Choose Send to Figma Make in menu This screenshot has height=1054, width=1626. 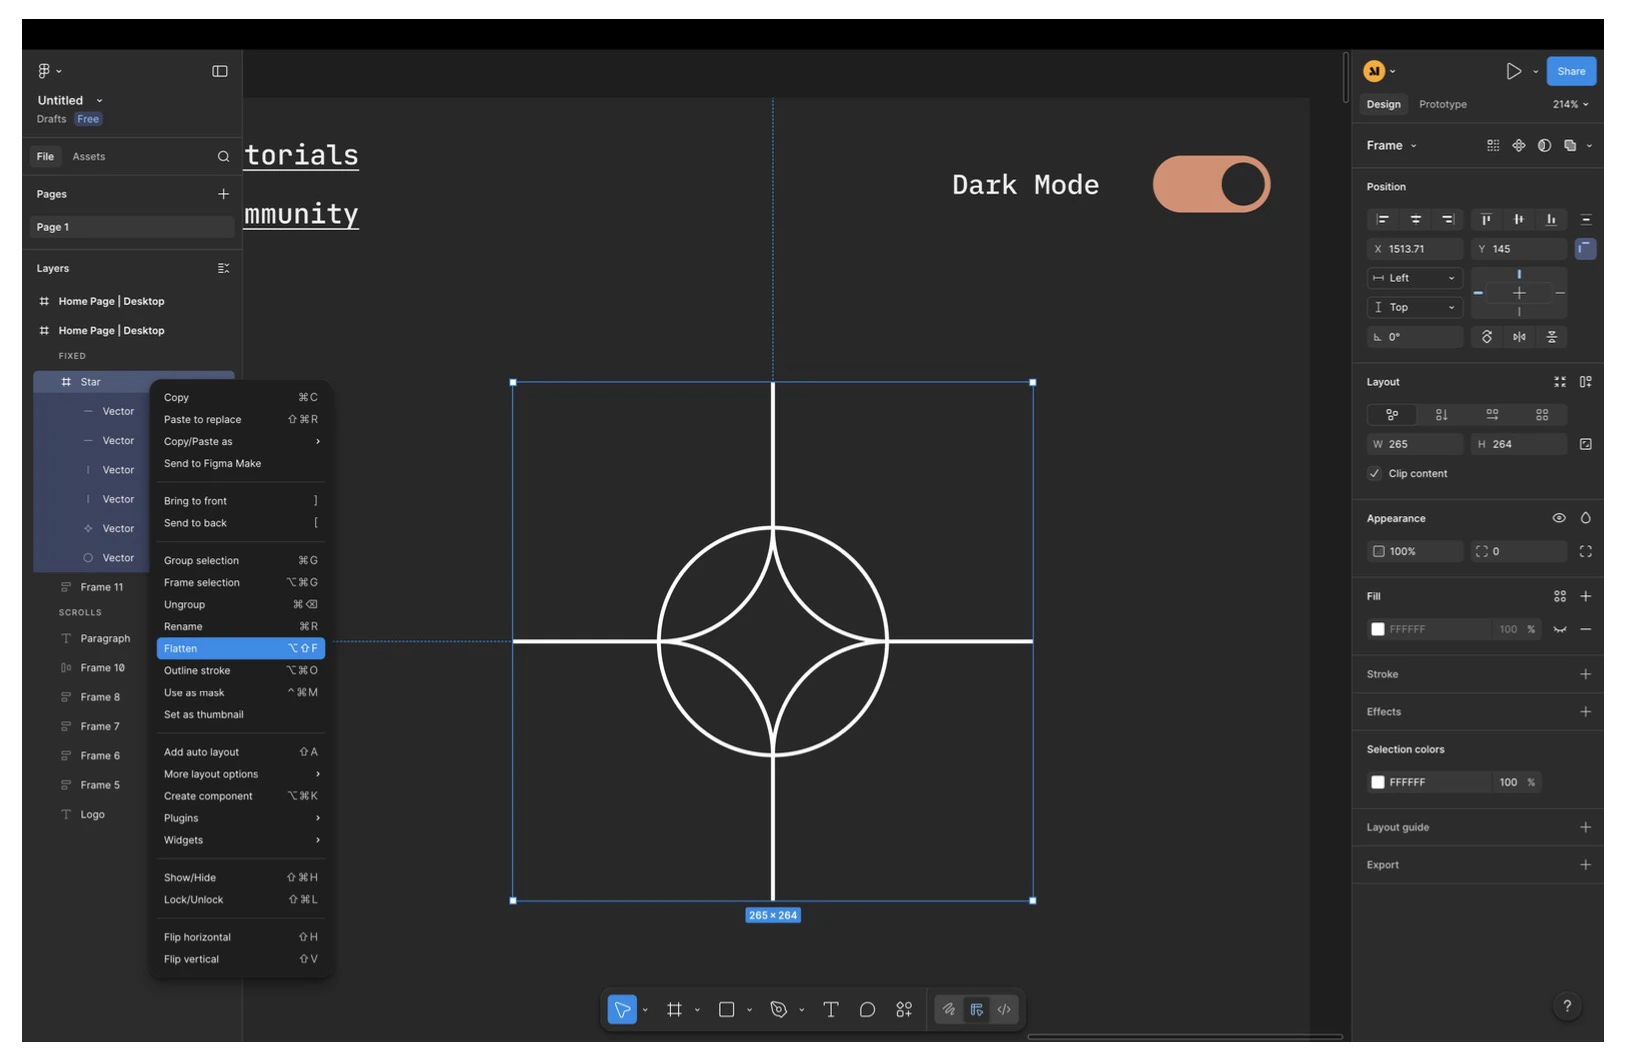(x=241, y=463)
